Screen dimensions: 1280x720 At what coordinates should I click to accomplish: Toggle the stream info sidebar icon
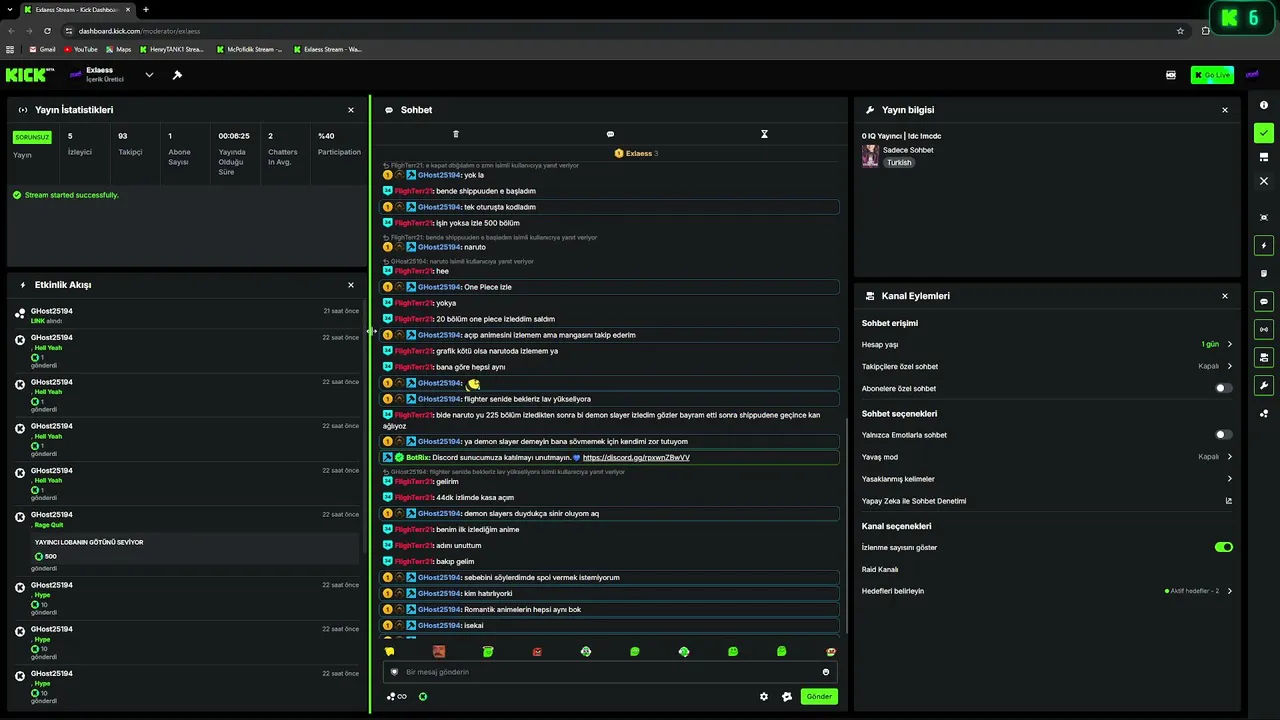[1264, 357]
